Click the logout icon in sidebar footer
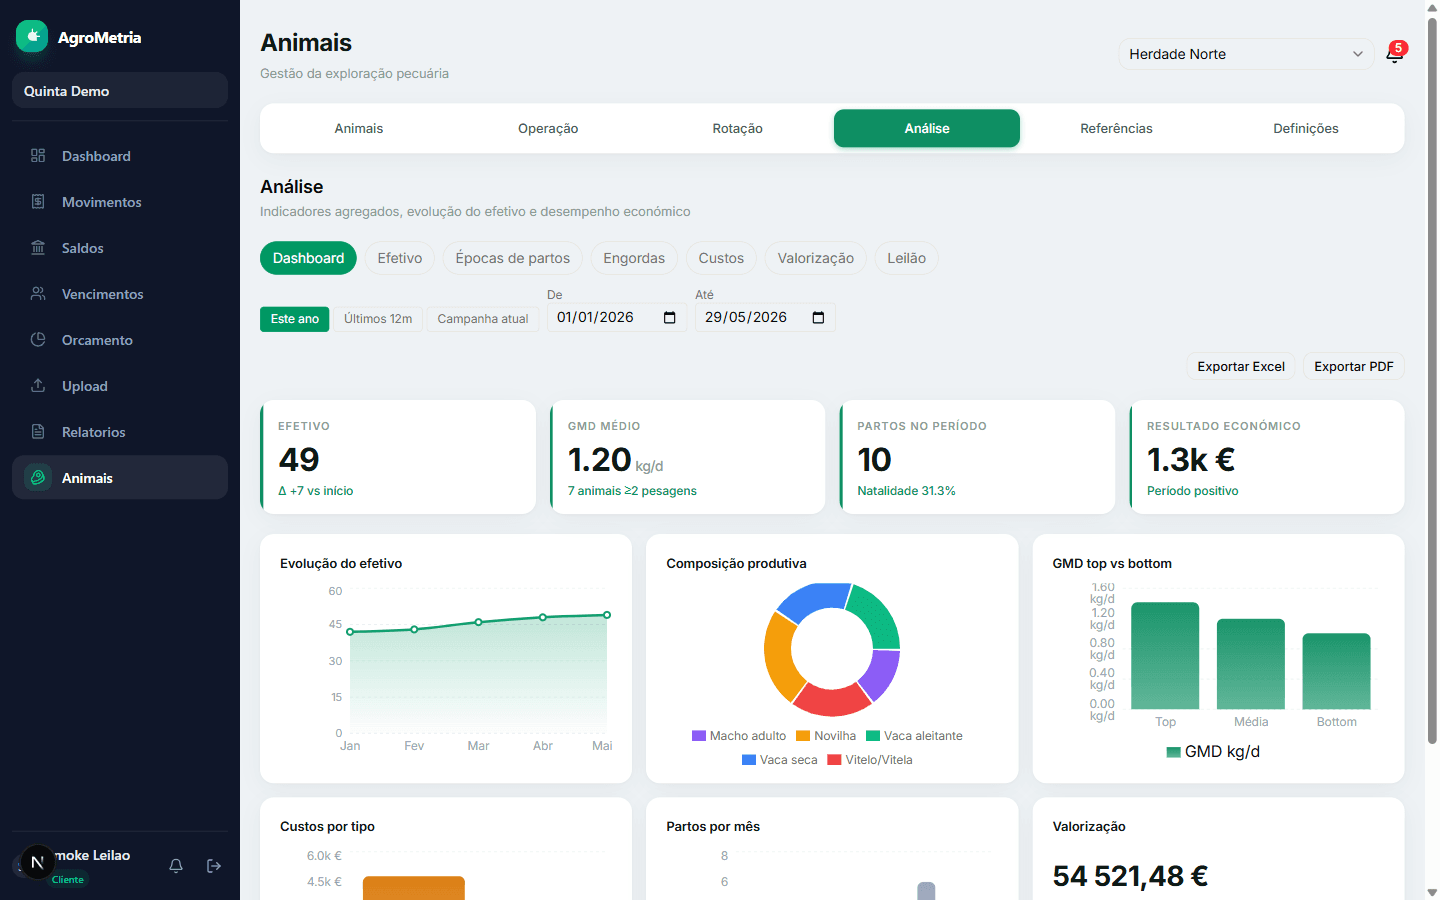Screen dimensions: 1440x900 point(214,866)
